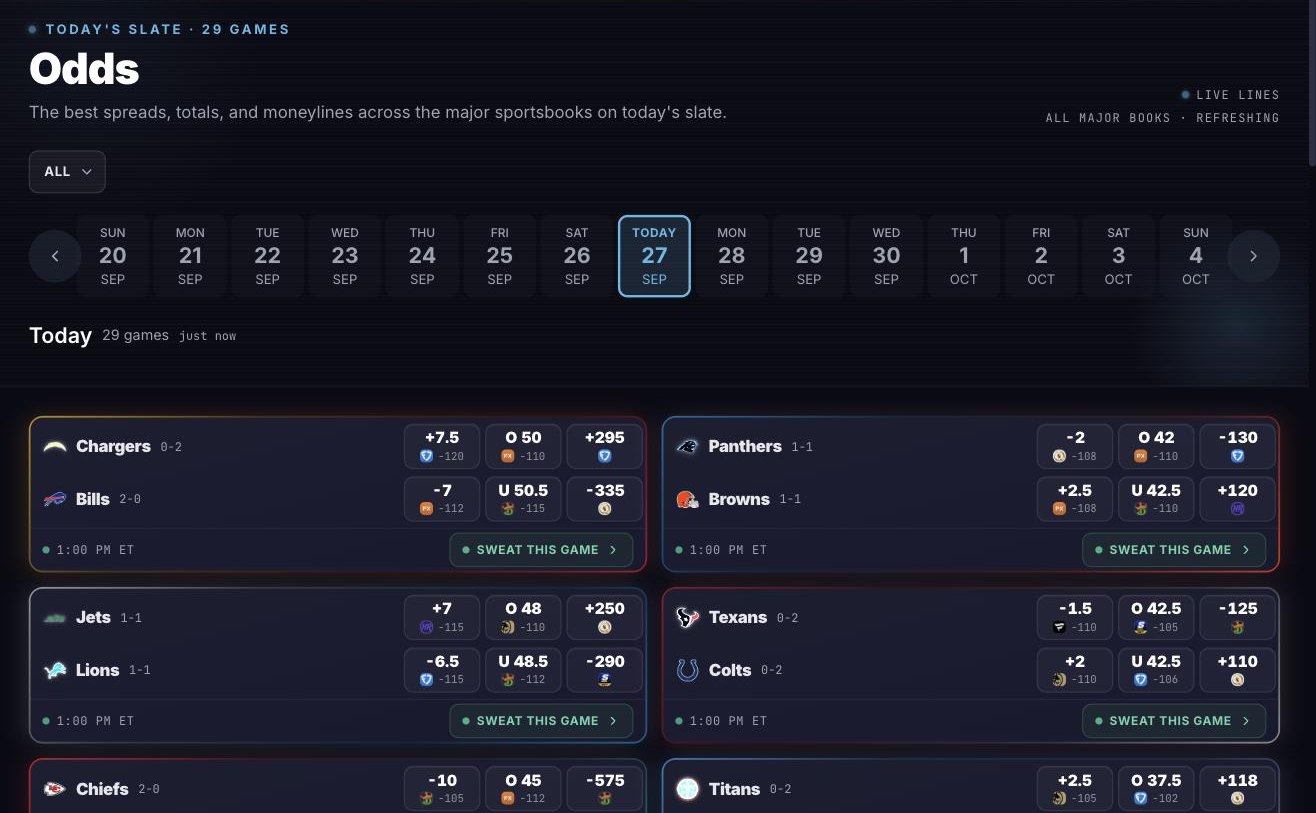Screen dimensions: 1316x813
Task: Sweat This Game for Jets vs Lions
Action: [x=541, y=721]
